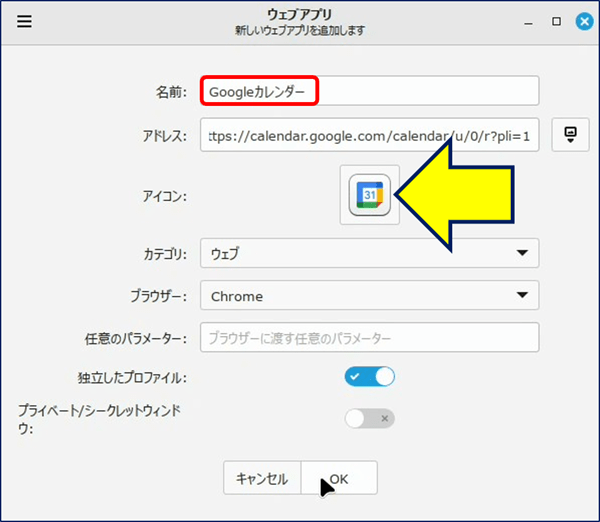Open the hamburger menu
The height and width of the screenshot is (522, 600).
pyautogui.click(x=24, y=21)
